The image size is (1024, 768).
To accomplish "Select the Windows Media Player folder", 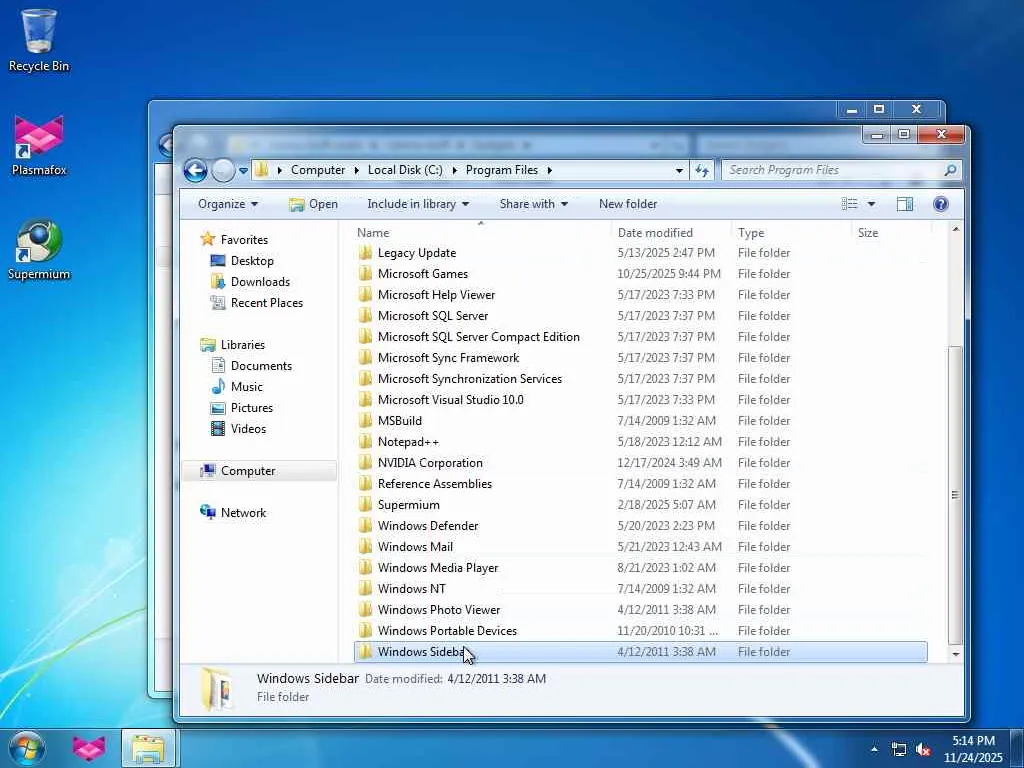I will (438, 568).
